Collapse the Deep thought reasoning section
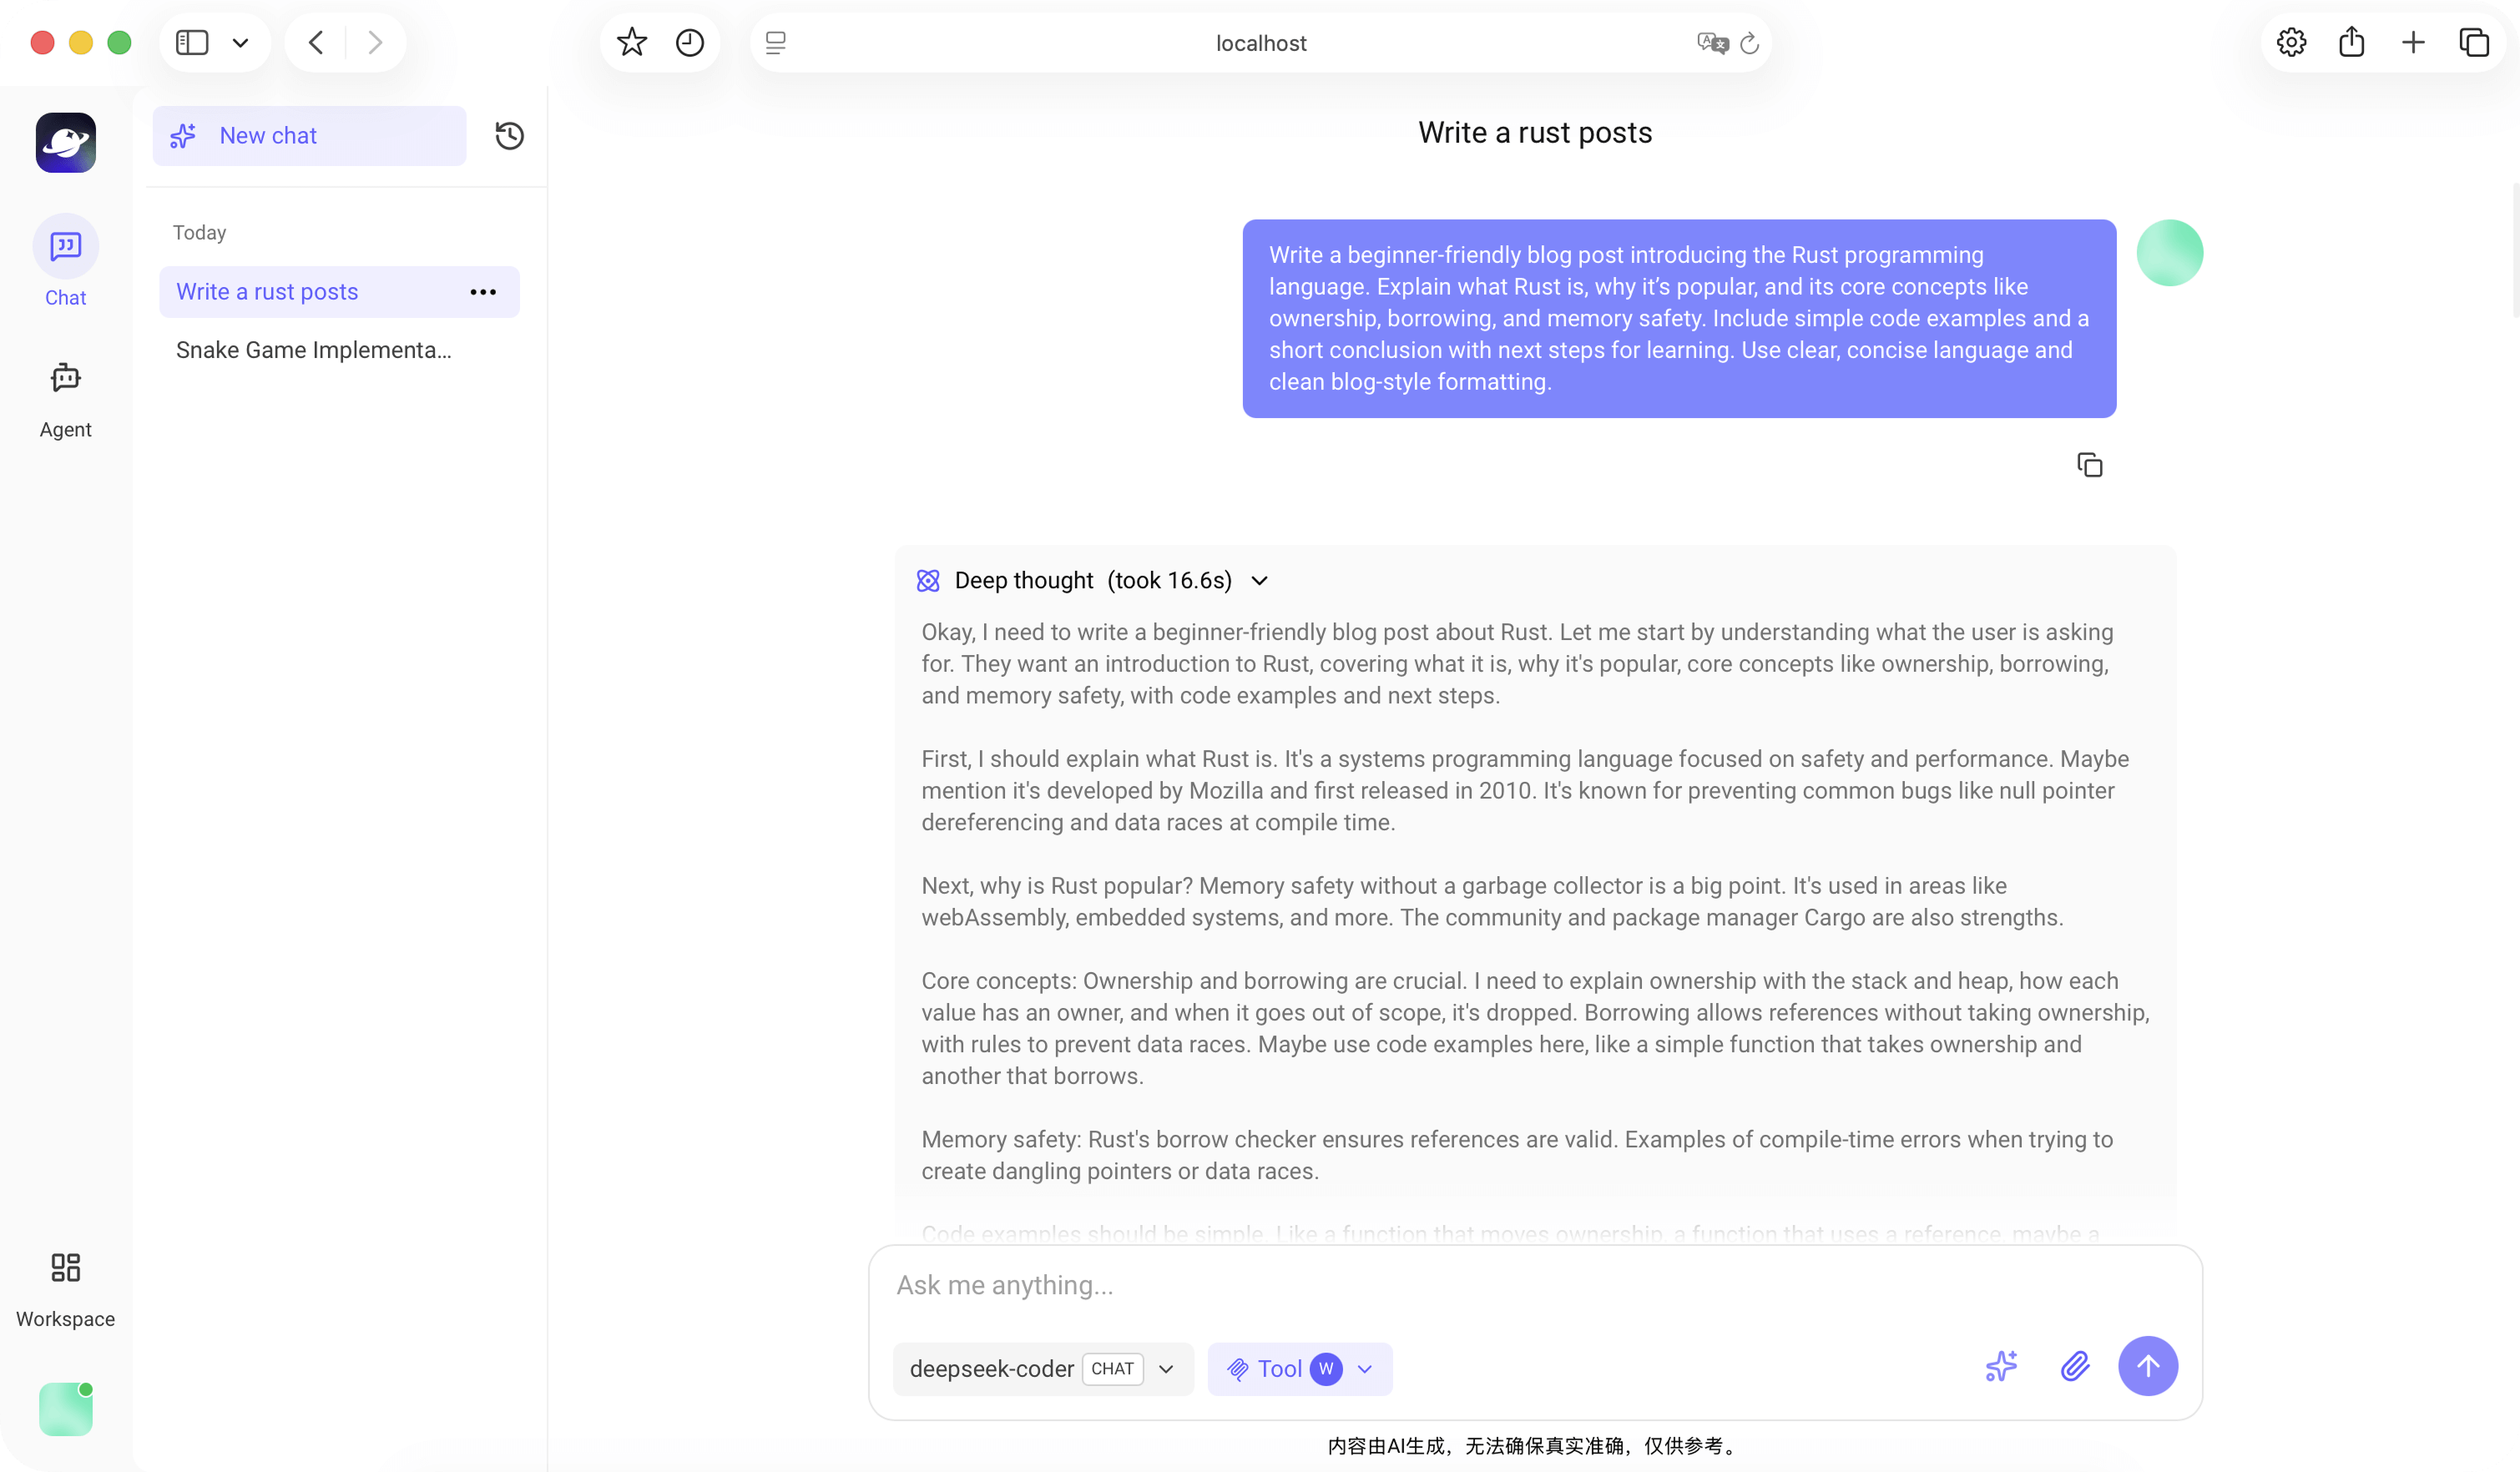The image size is (2520, 1472). (1259, 580)
